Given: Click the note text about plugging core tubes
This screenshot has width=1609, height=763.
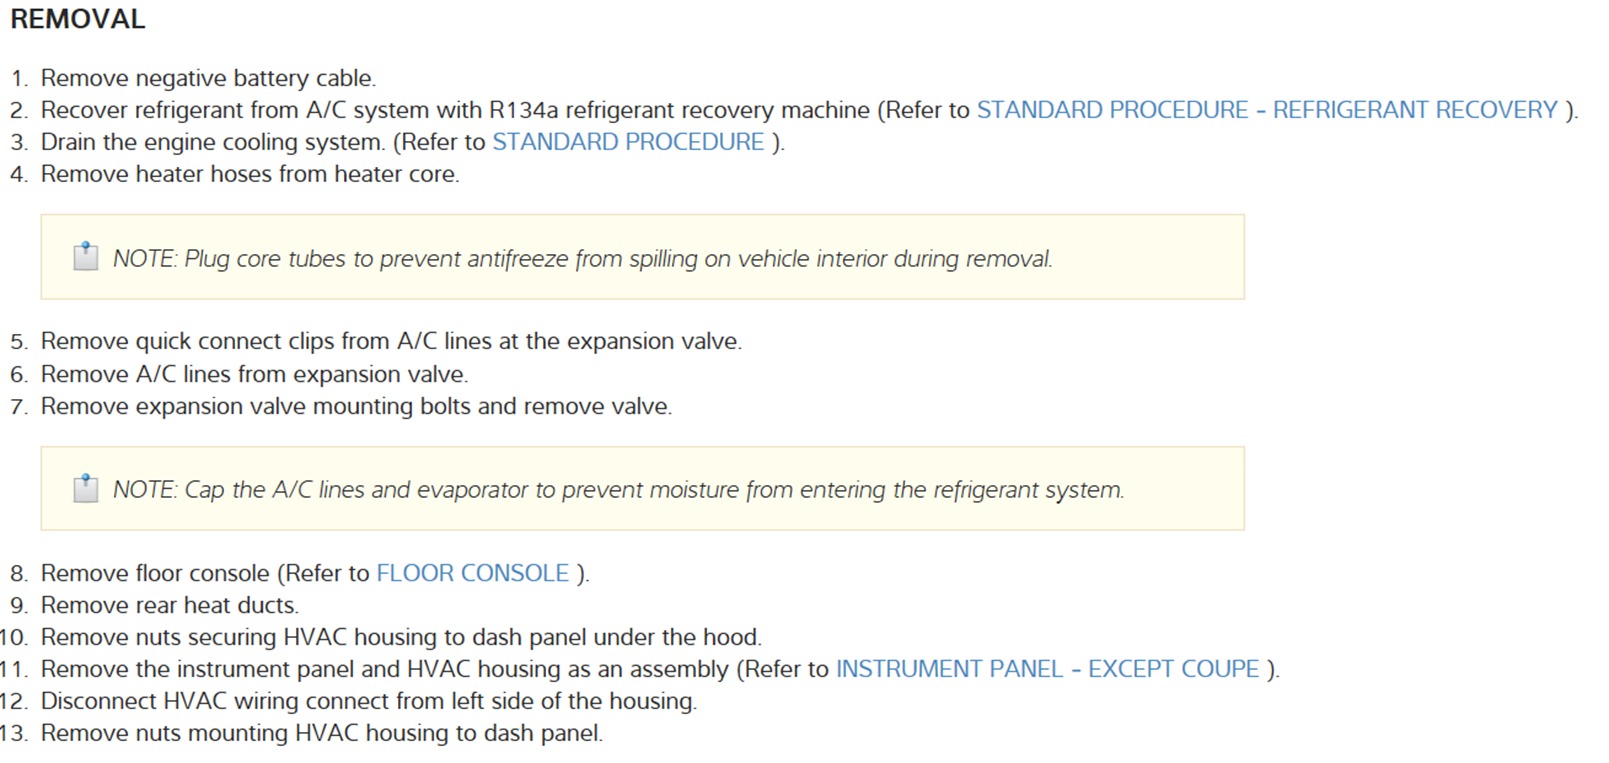Looking at the screenshot, I should point(582,259).
